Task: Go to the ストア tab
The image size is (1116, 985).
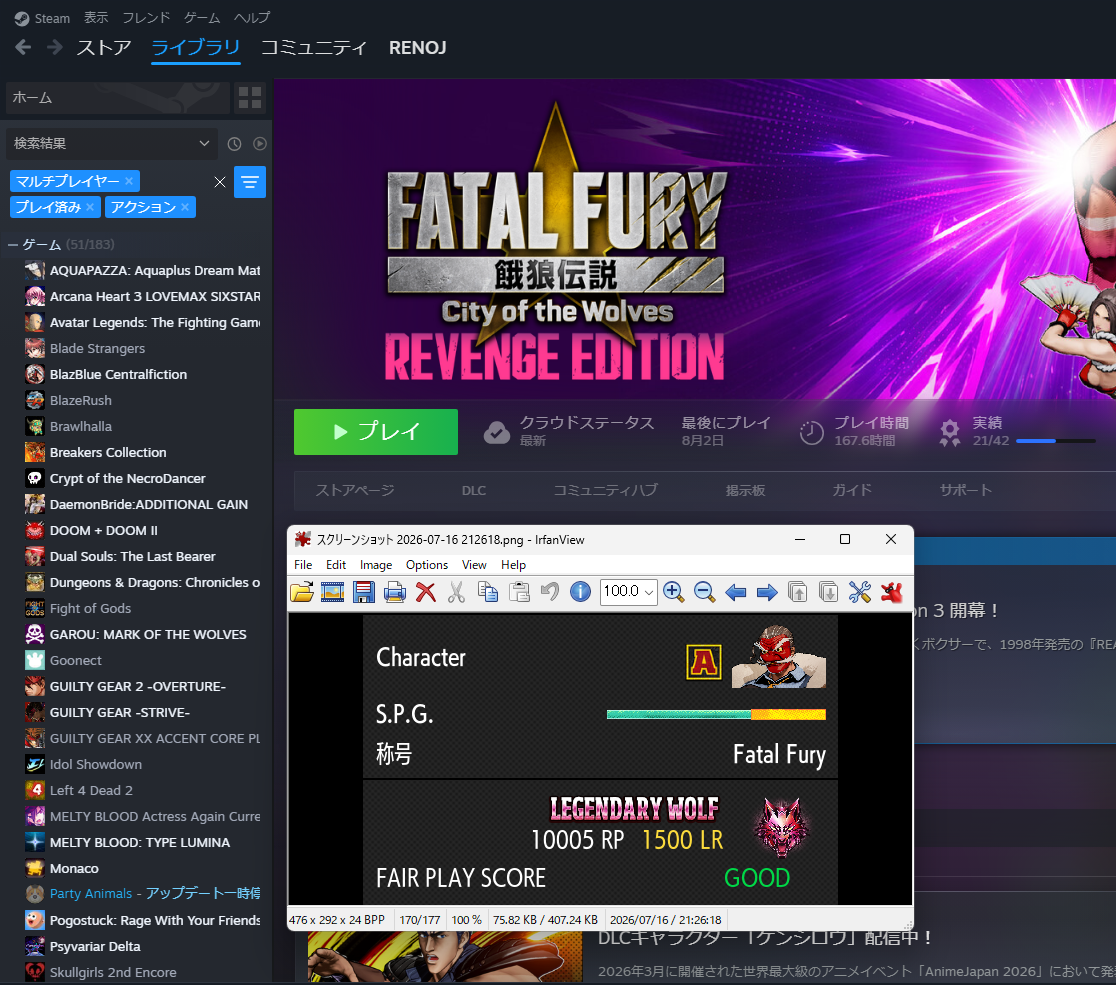Action: coord(104,48)
